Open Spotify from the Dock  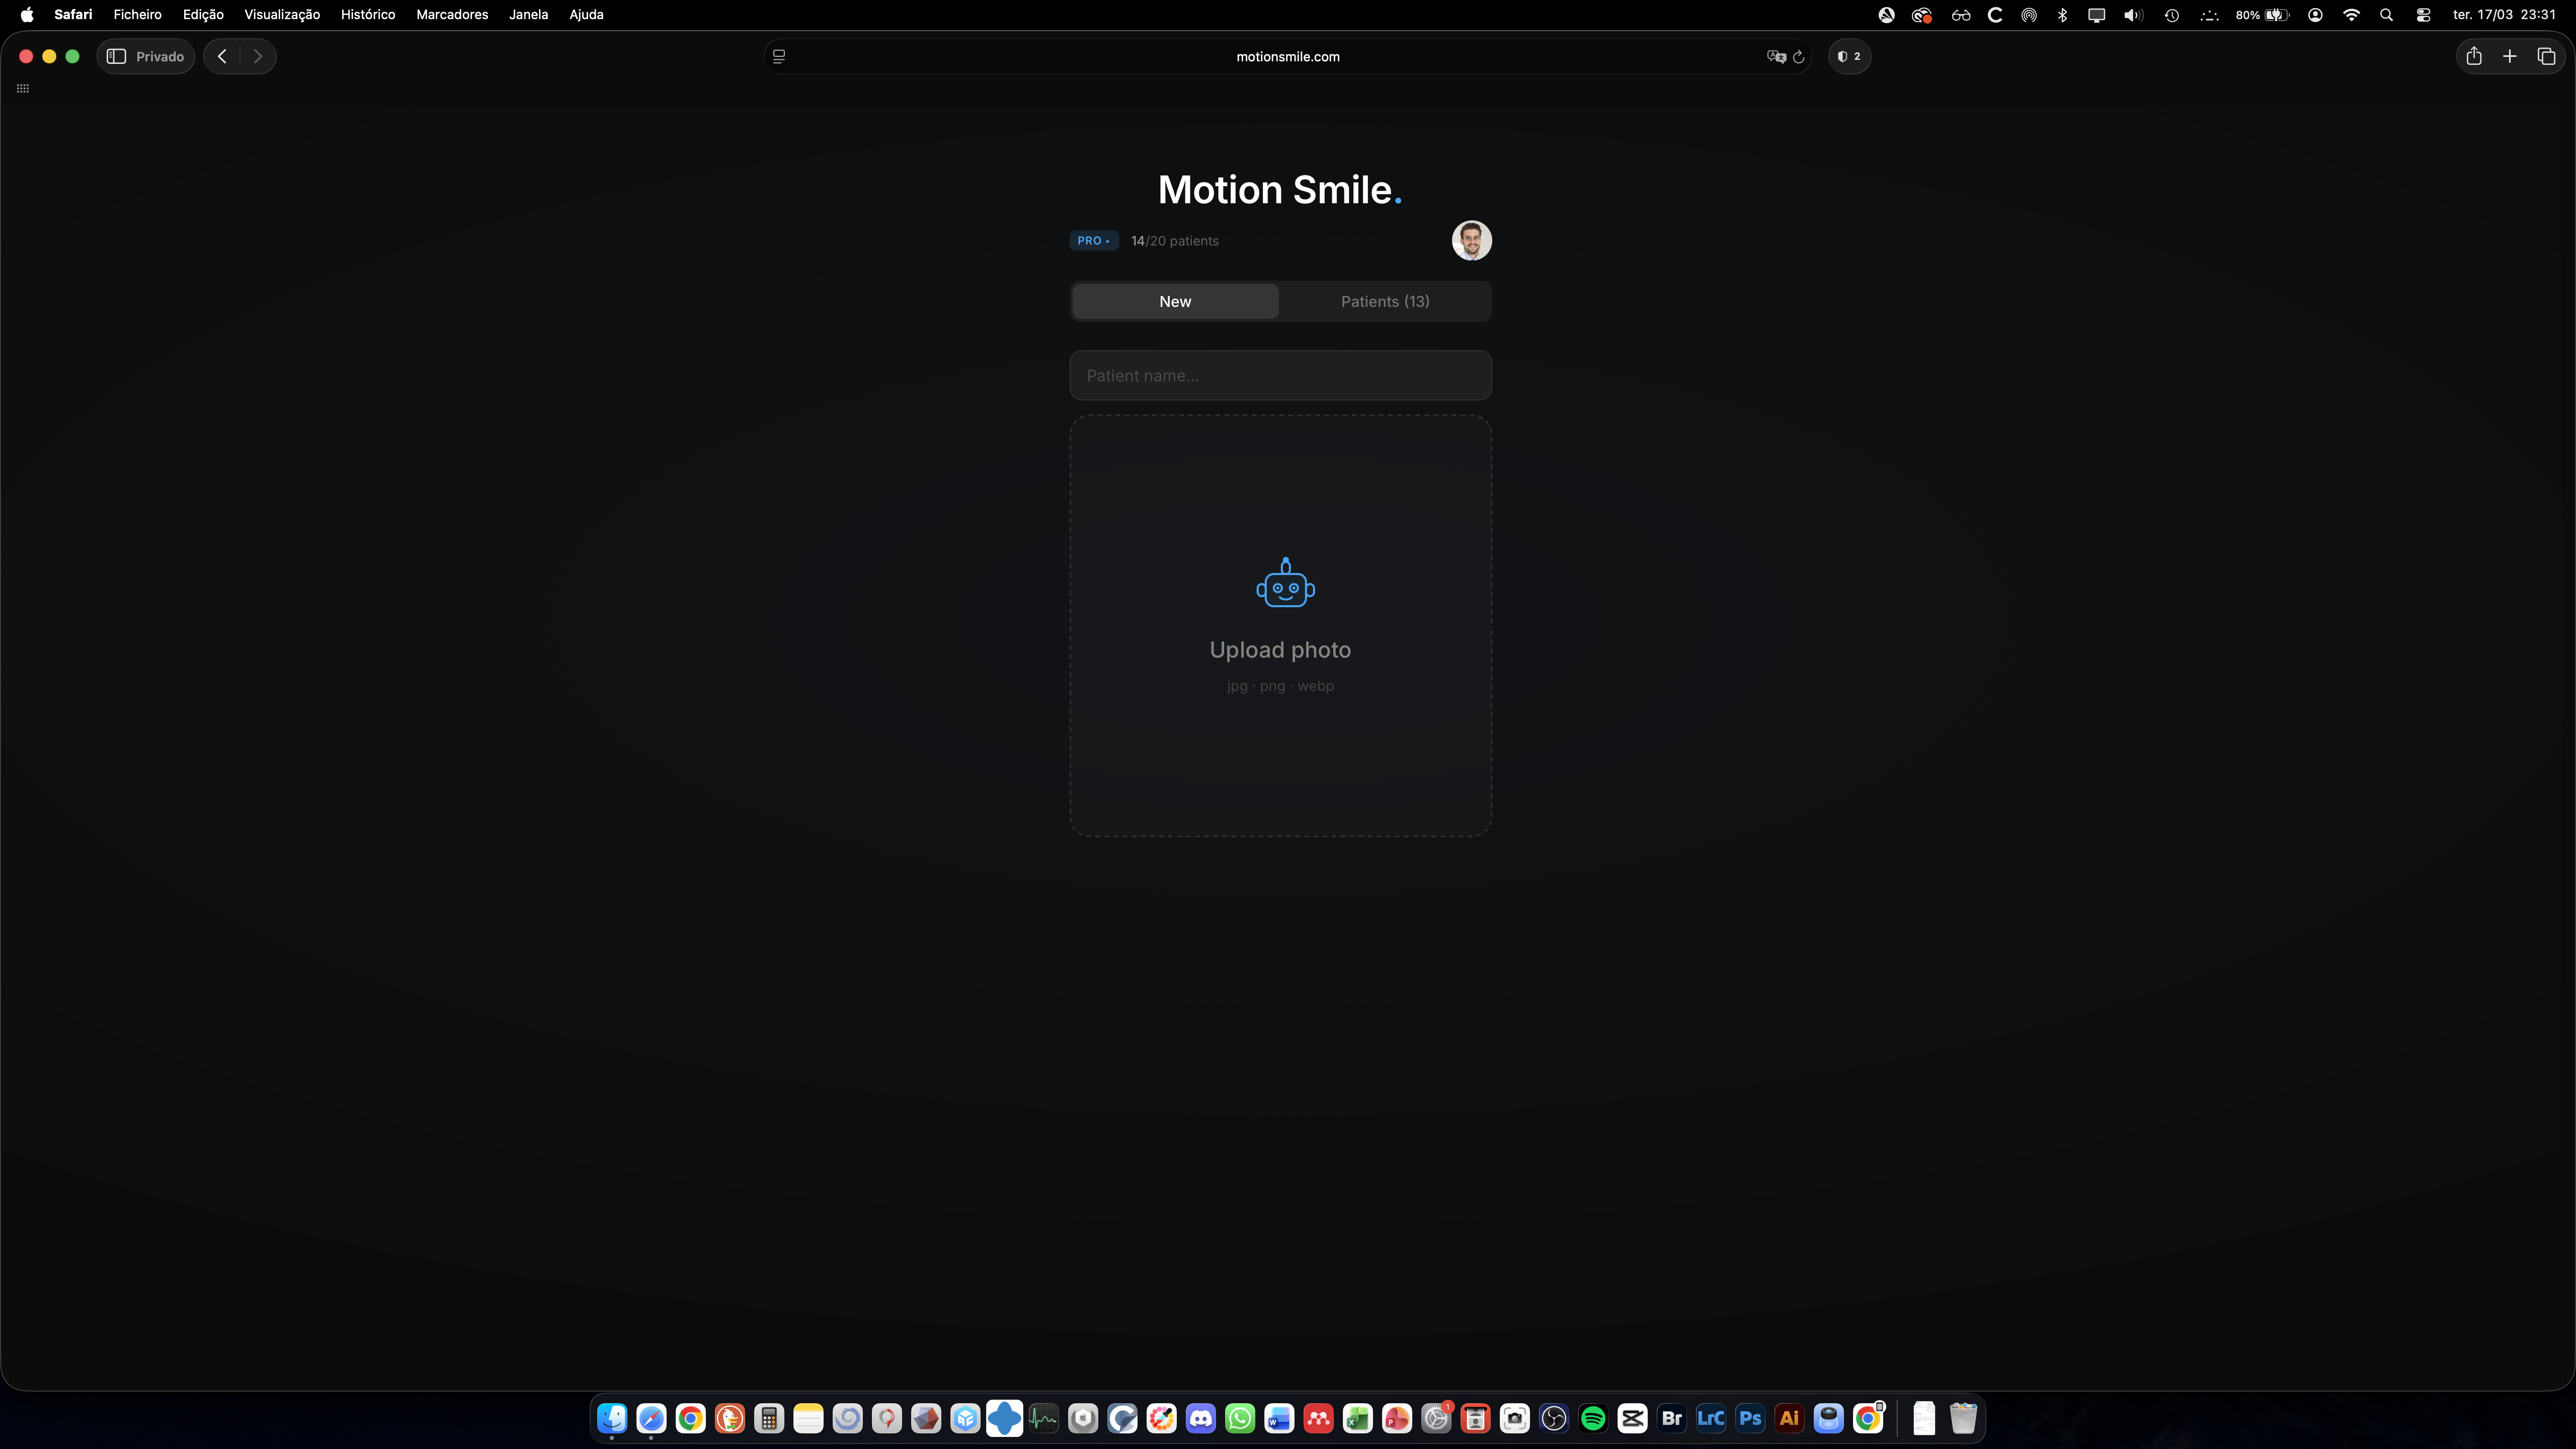(x=1593, y=1418)
